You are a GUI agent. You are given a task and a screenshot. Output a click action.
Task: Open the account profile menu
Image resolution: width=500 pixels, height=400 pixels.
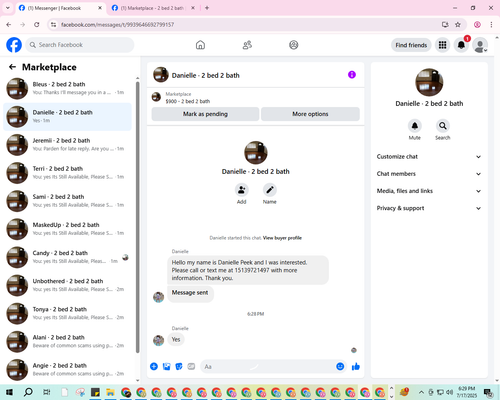coord(480,45)
